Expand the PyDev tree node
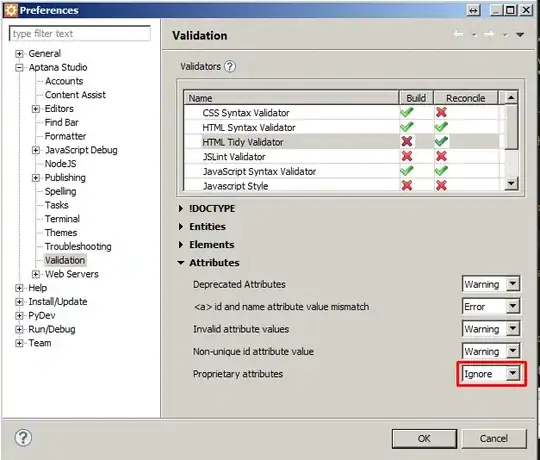 (19, 315)
